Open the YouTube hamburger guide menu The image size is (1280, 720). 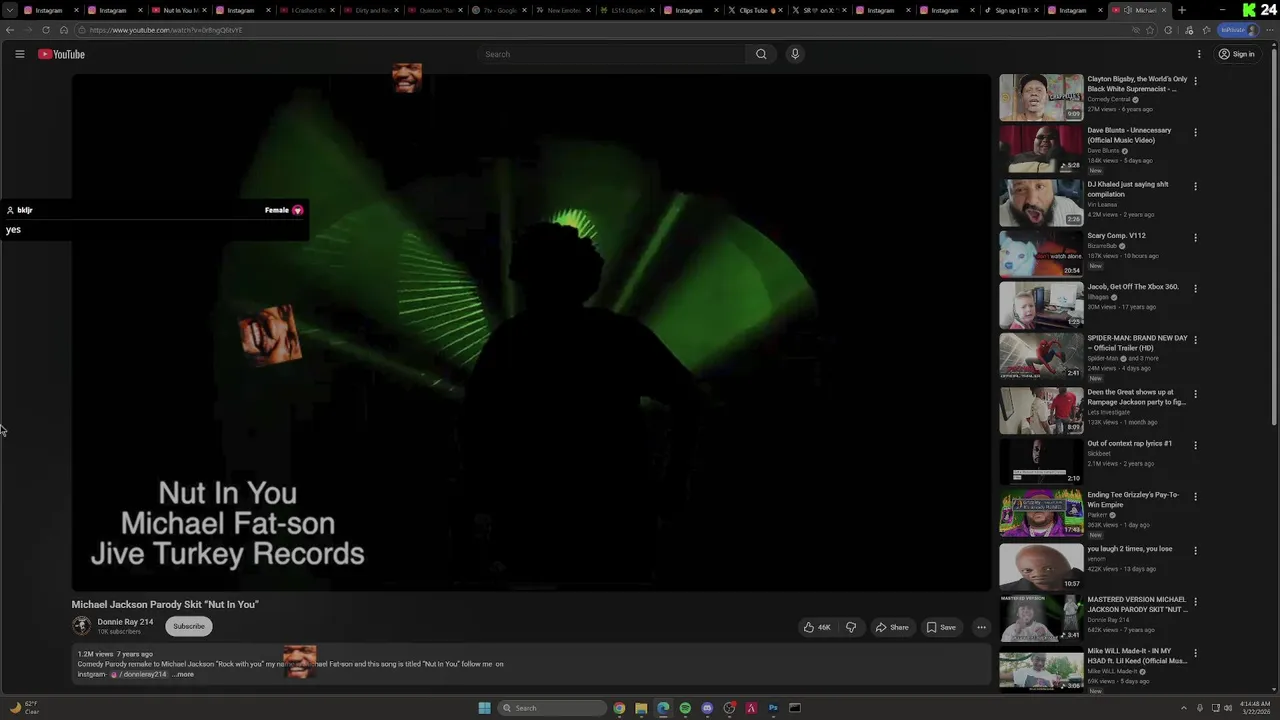(19, 54)
